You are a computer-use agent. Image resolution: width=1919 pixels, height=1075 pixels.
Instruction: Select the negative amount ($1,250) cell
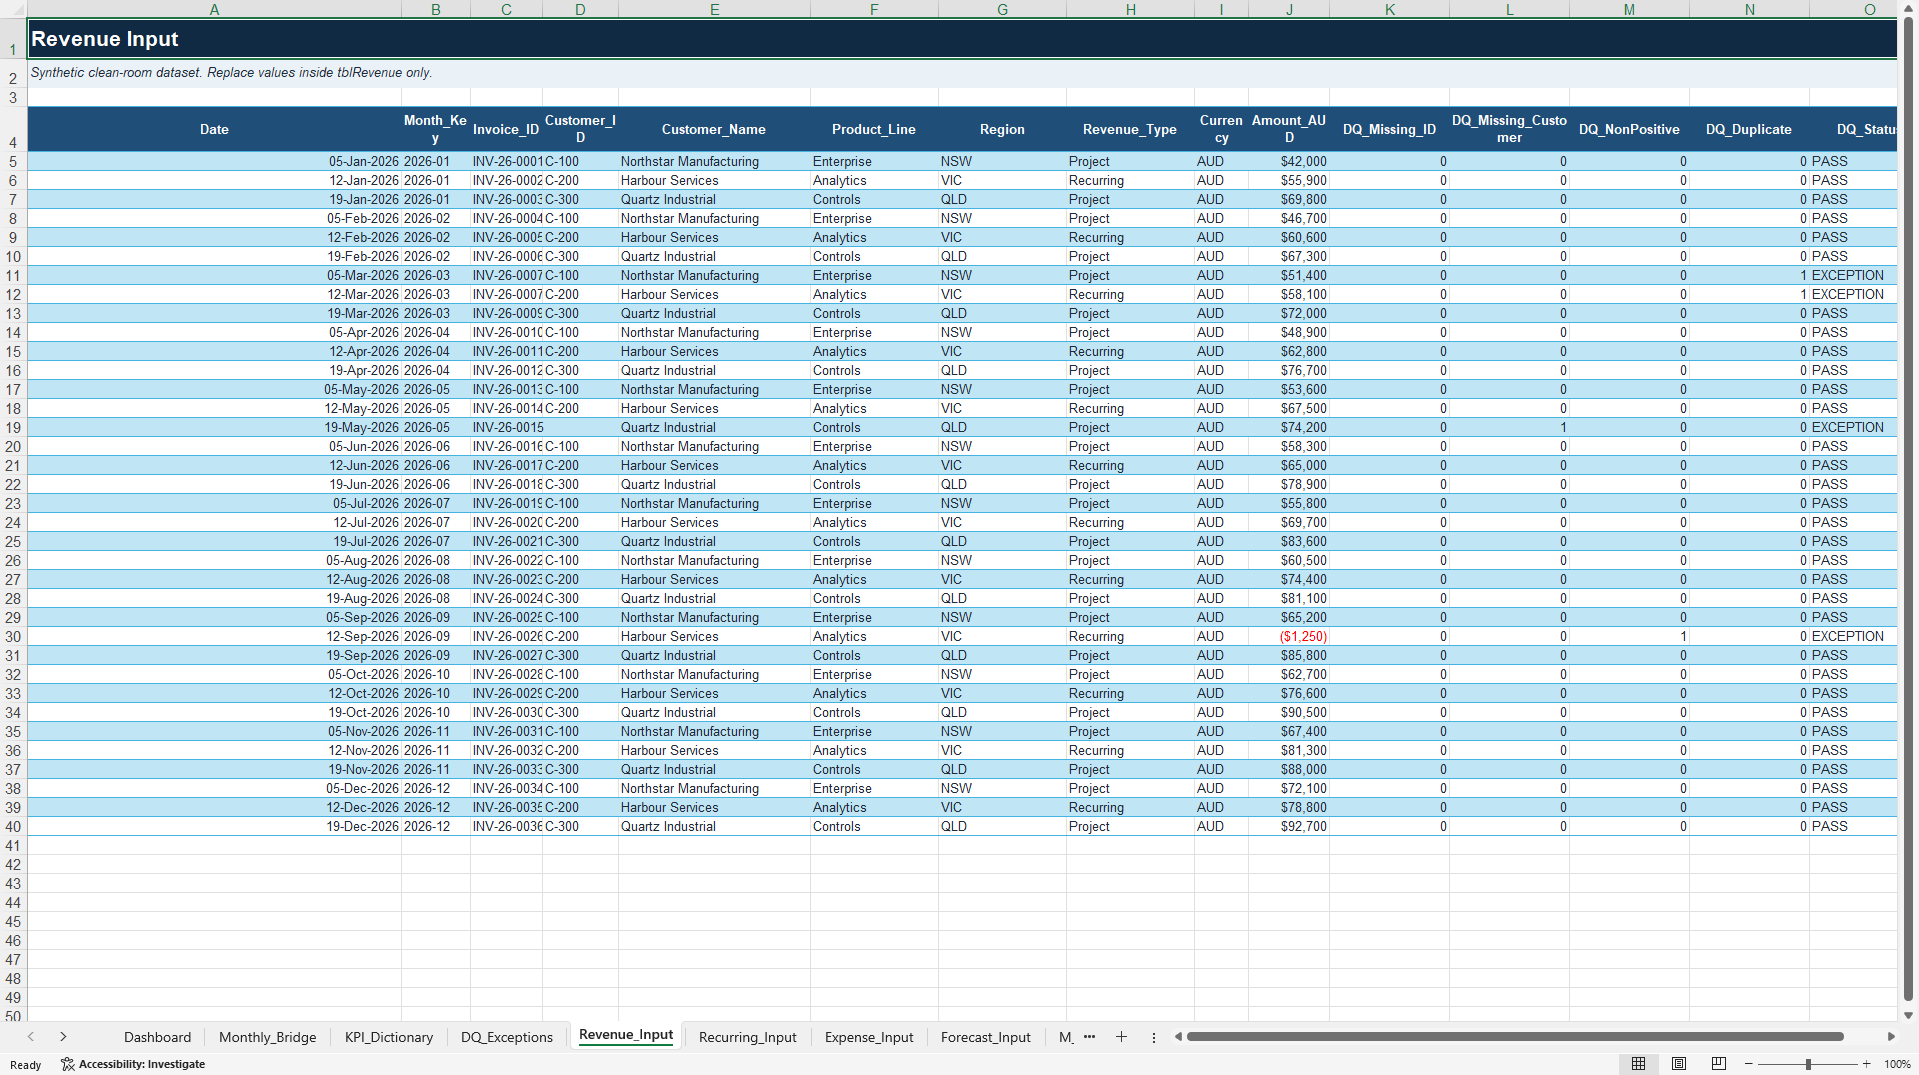click(x=1288, y=636)
